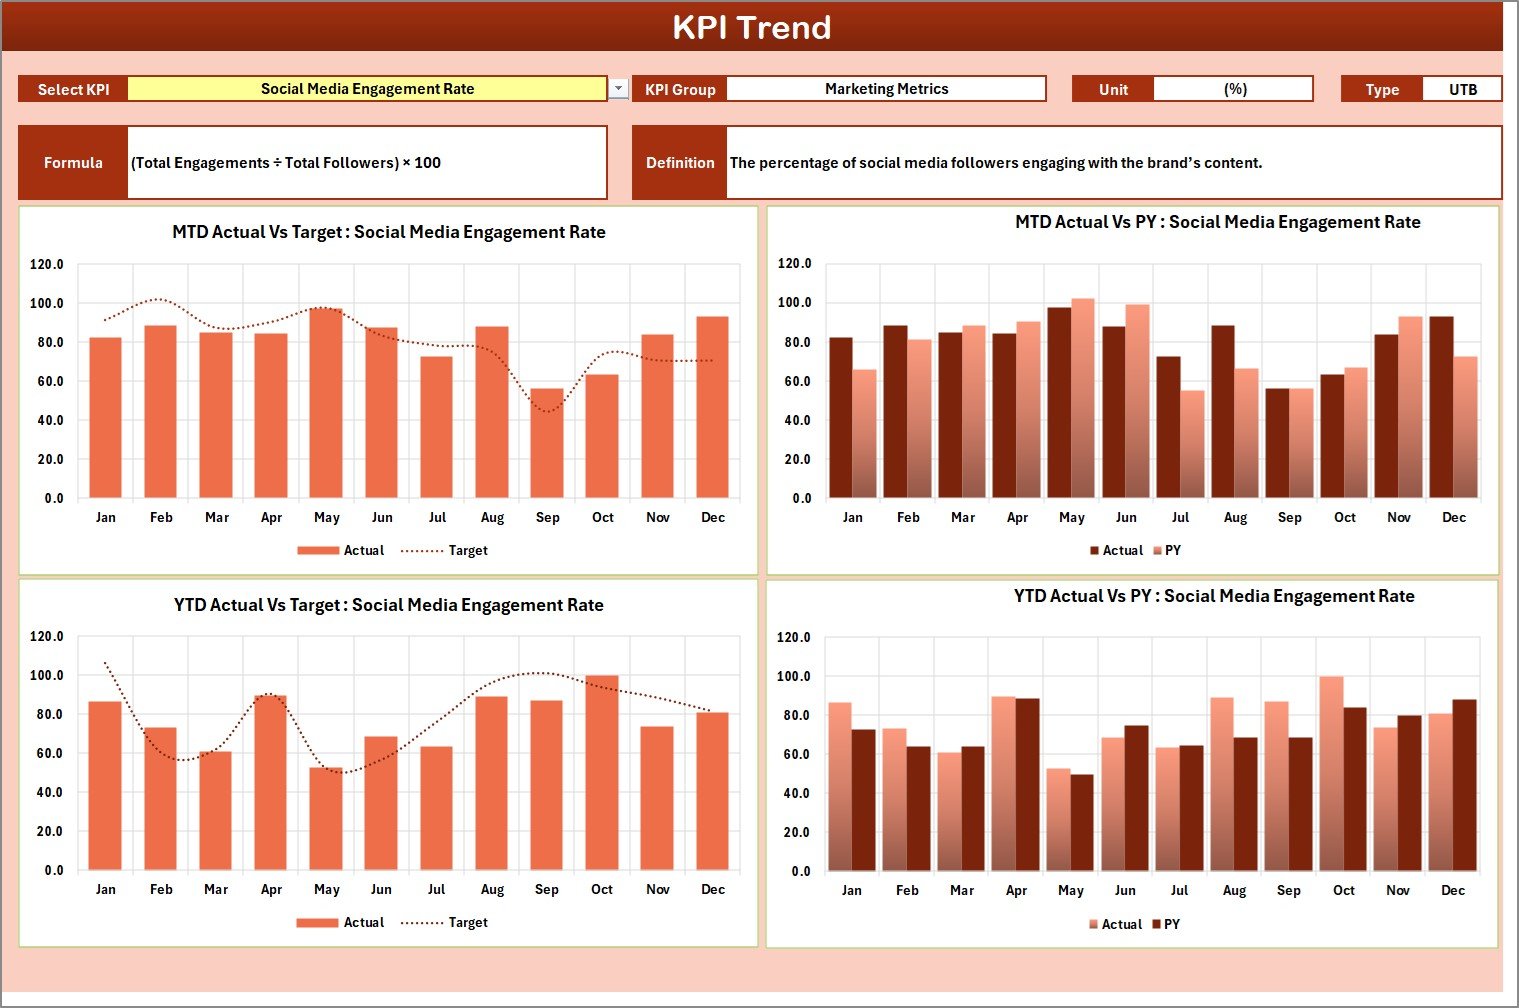This screenshot has height=1008, width=1519.
Task: Select the yellow Social Media Engagement Rate field
Action: [x=367, y=88]
